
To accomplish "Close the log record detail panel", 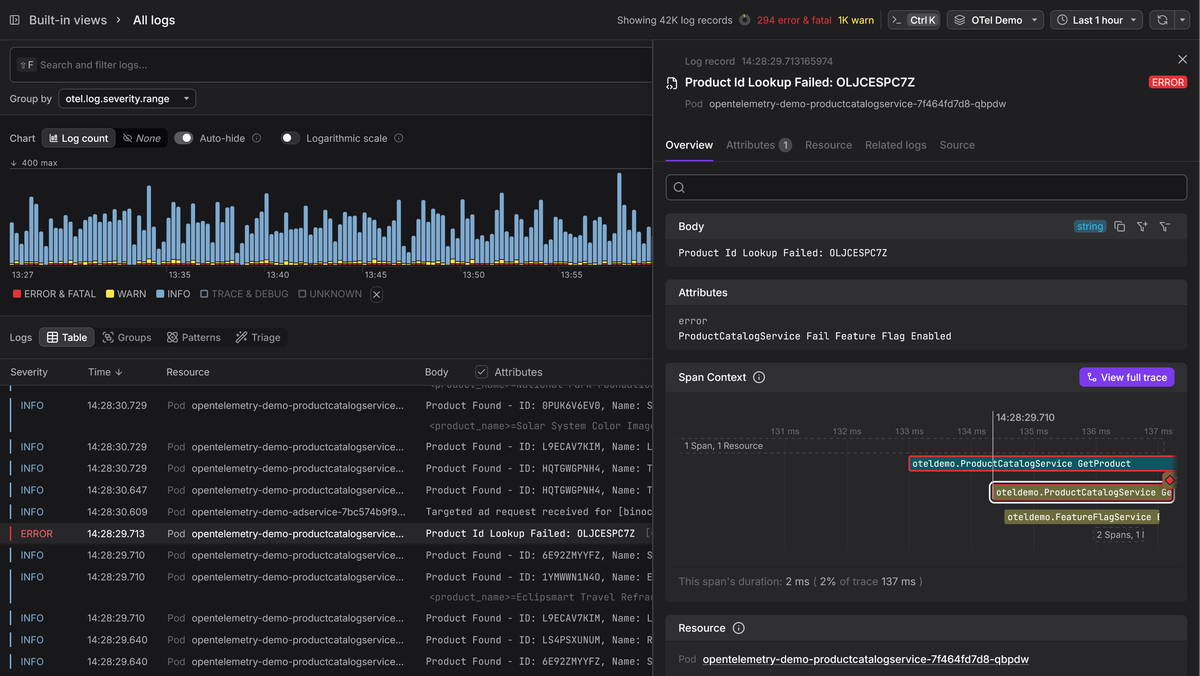I will click(x=1183, y=60).
